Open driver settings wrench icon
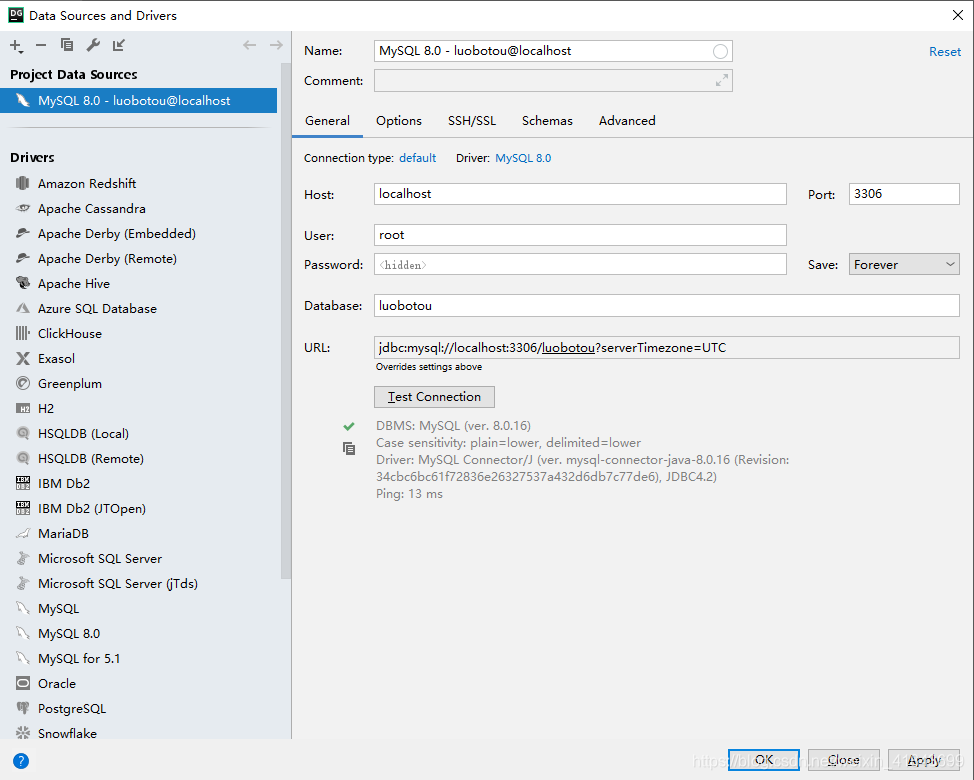 [93, 45]
